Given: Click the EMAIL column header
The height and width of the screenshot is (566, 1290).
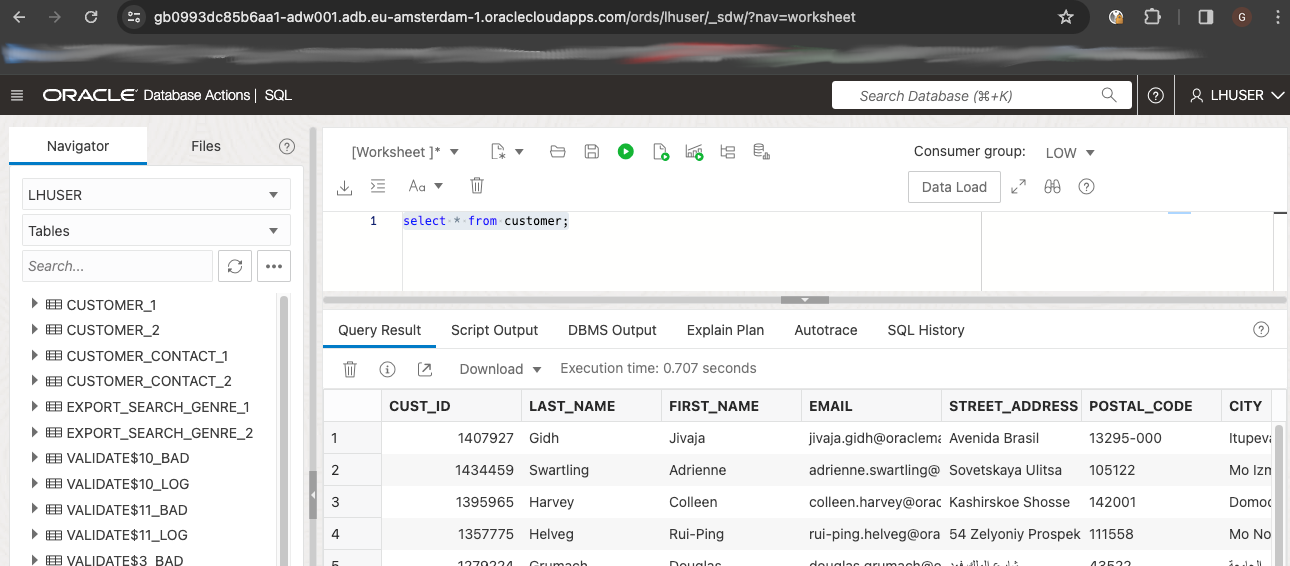Looking at the screenshot, I should (x=872, y=406).
